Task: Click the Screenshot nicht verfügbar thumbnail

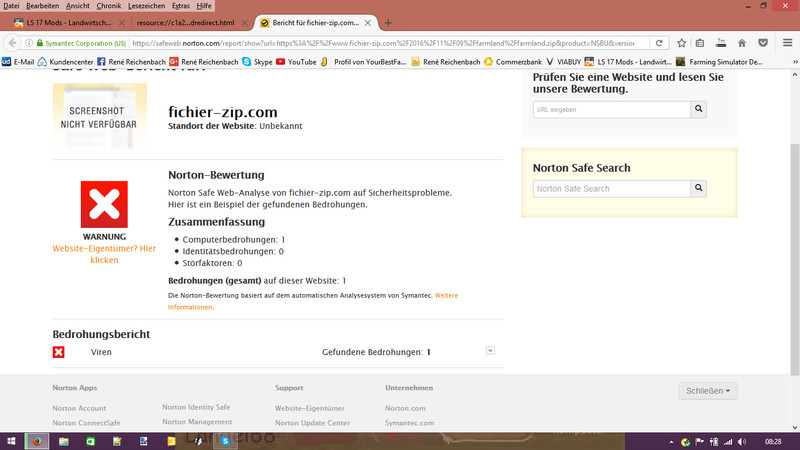Action: click(x=99, y=117)
